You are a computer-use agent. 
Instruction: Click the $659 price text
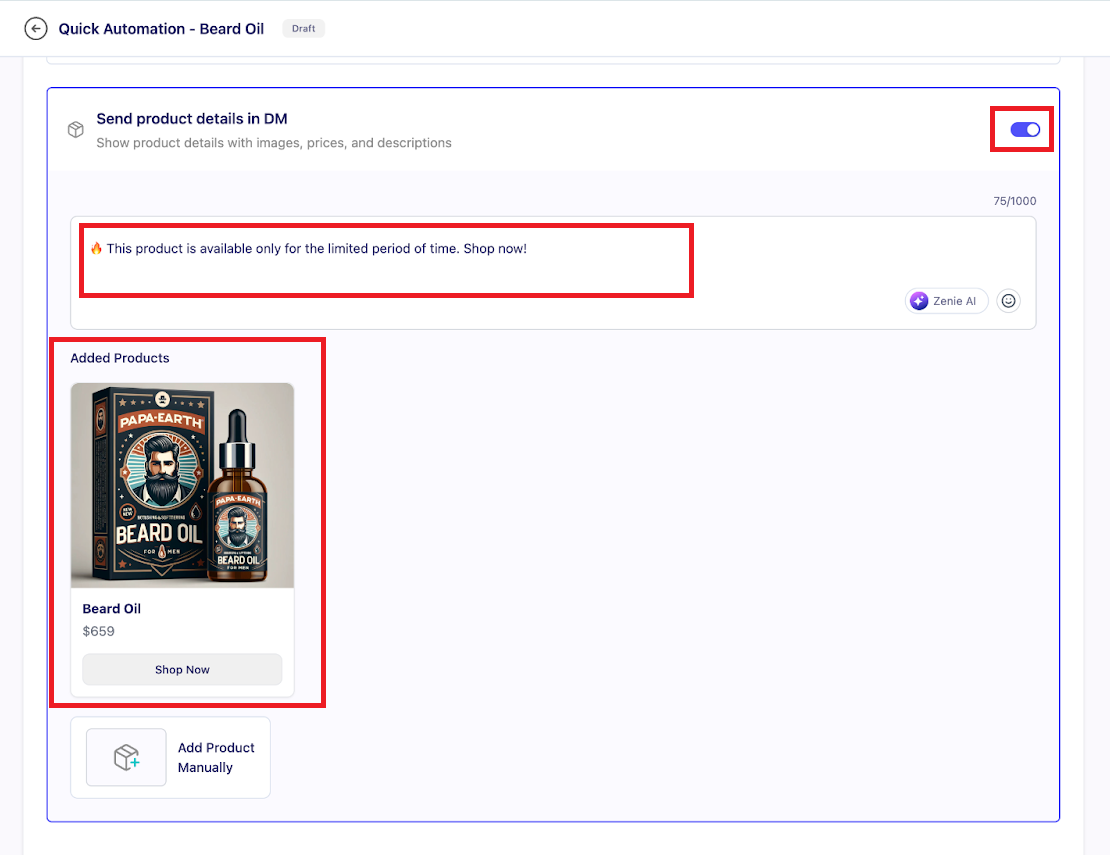pyautogui.click(x=98, y=631)
